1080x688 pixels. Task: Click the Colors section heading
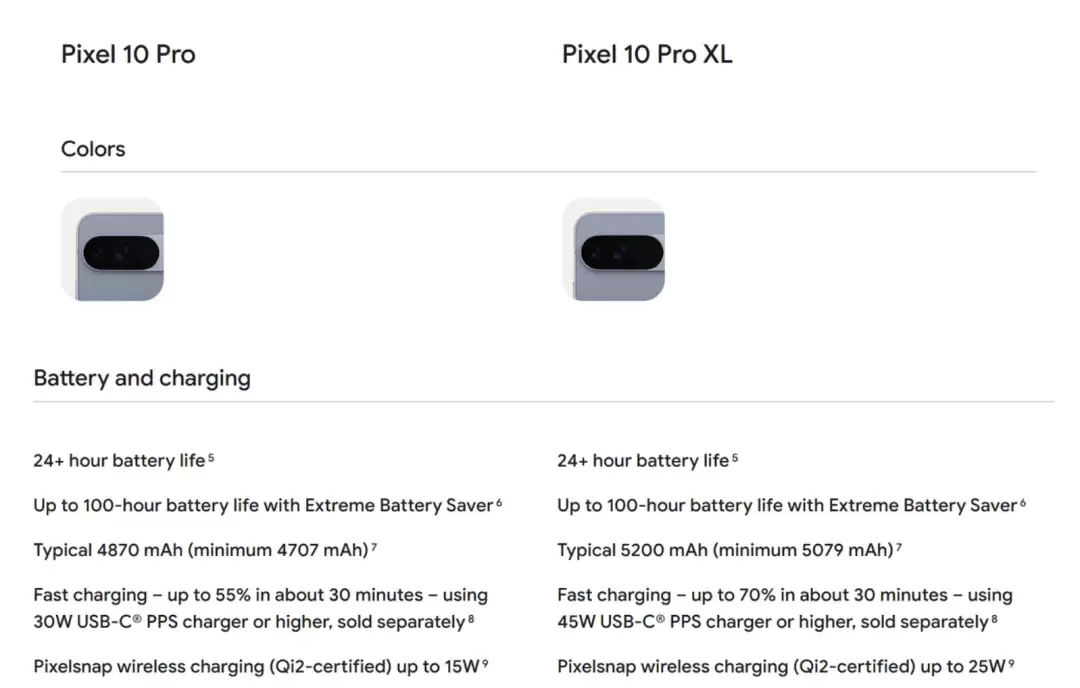click(93, 149)
